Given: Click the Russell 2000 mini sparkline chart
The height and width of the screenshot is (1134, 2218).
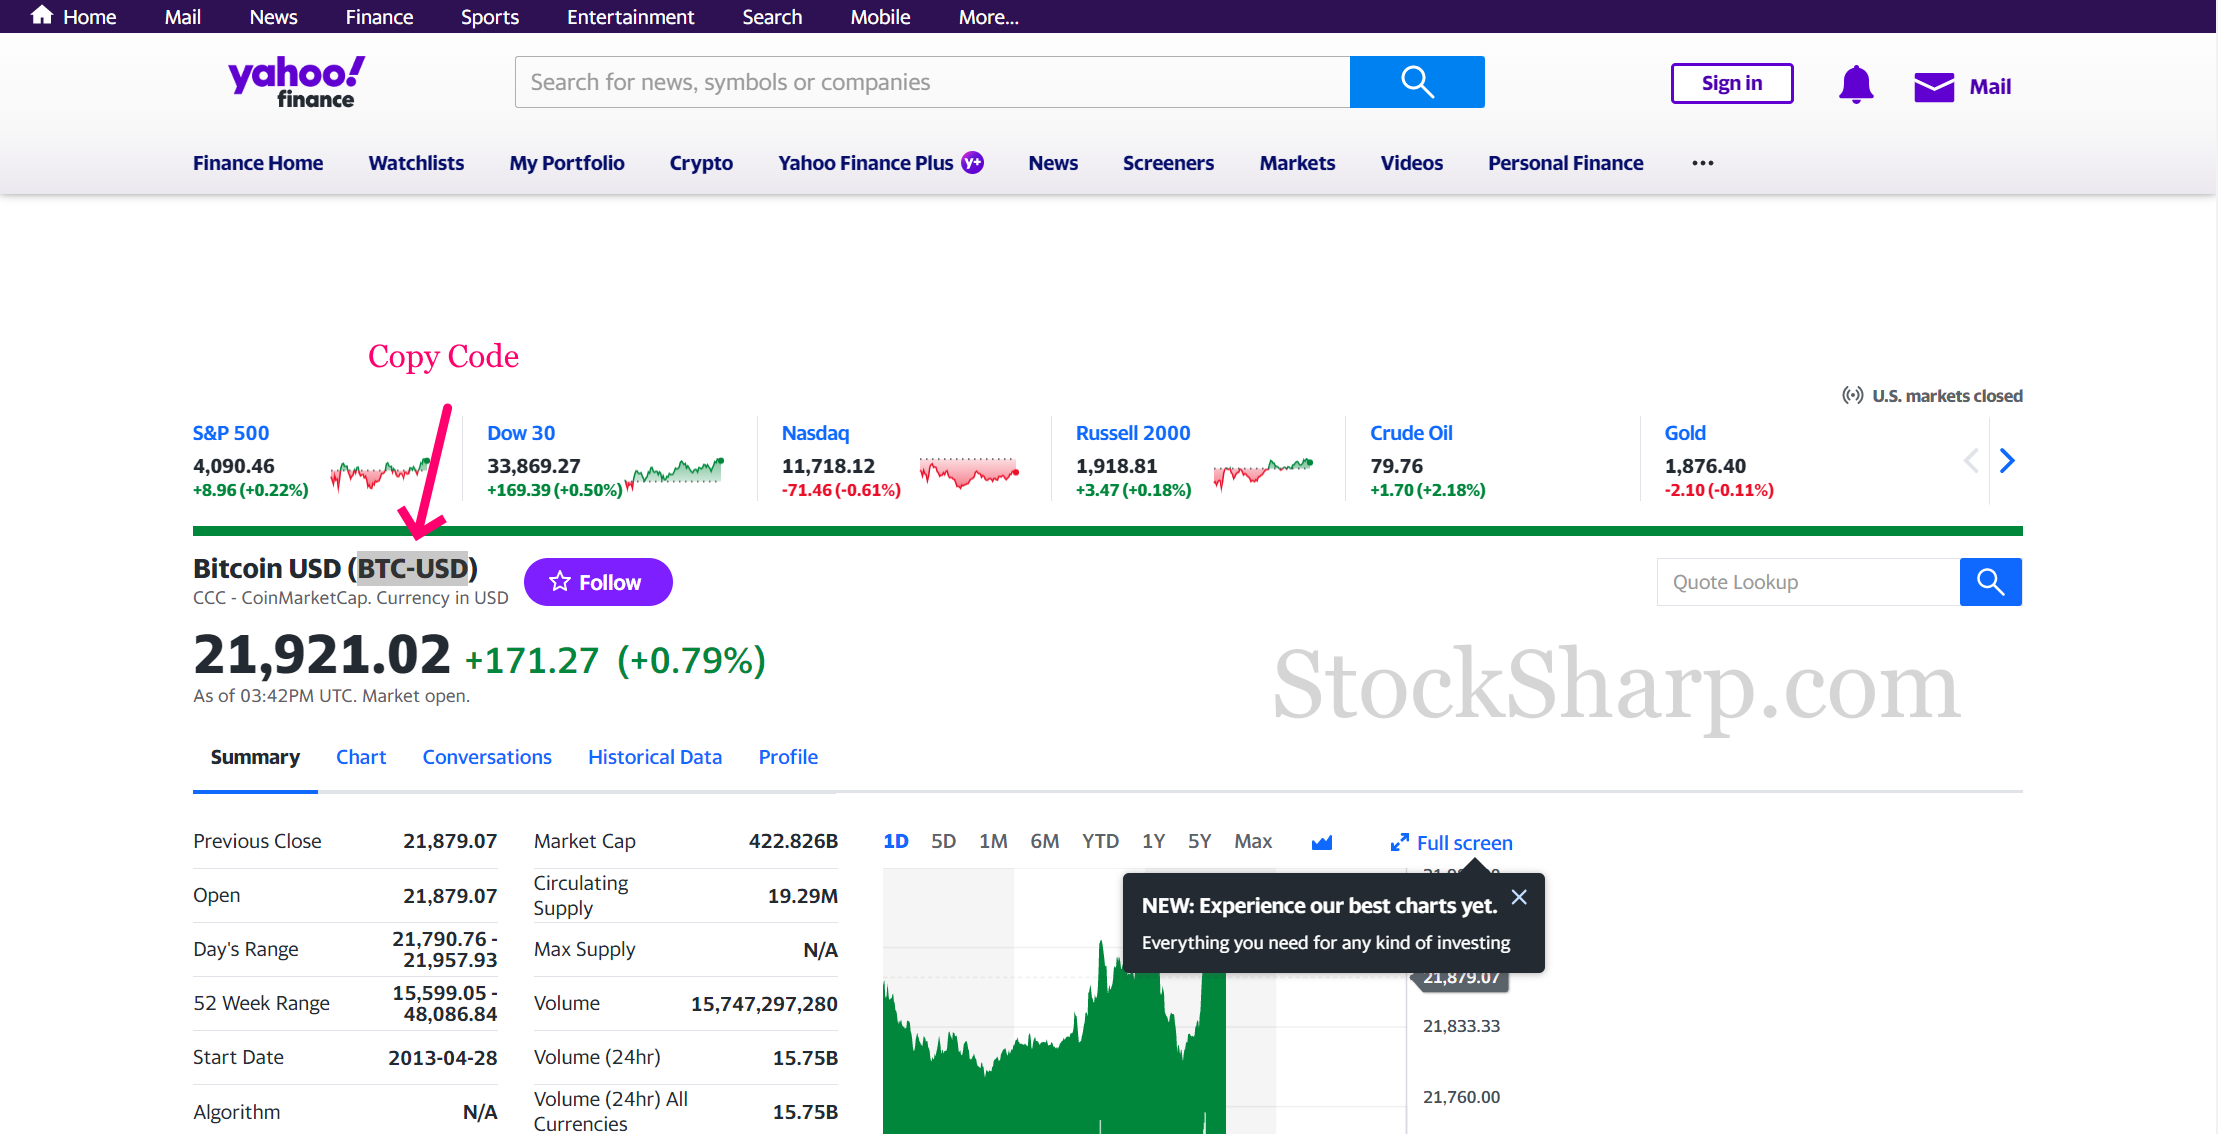Looking at the screenshot, I should (1263, 473).
